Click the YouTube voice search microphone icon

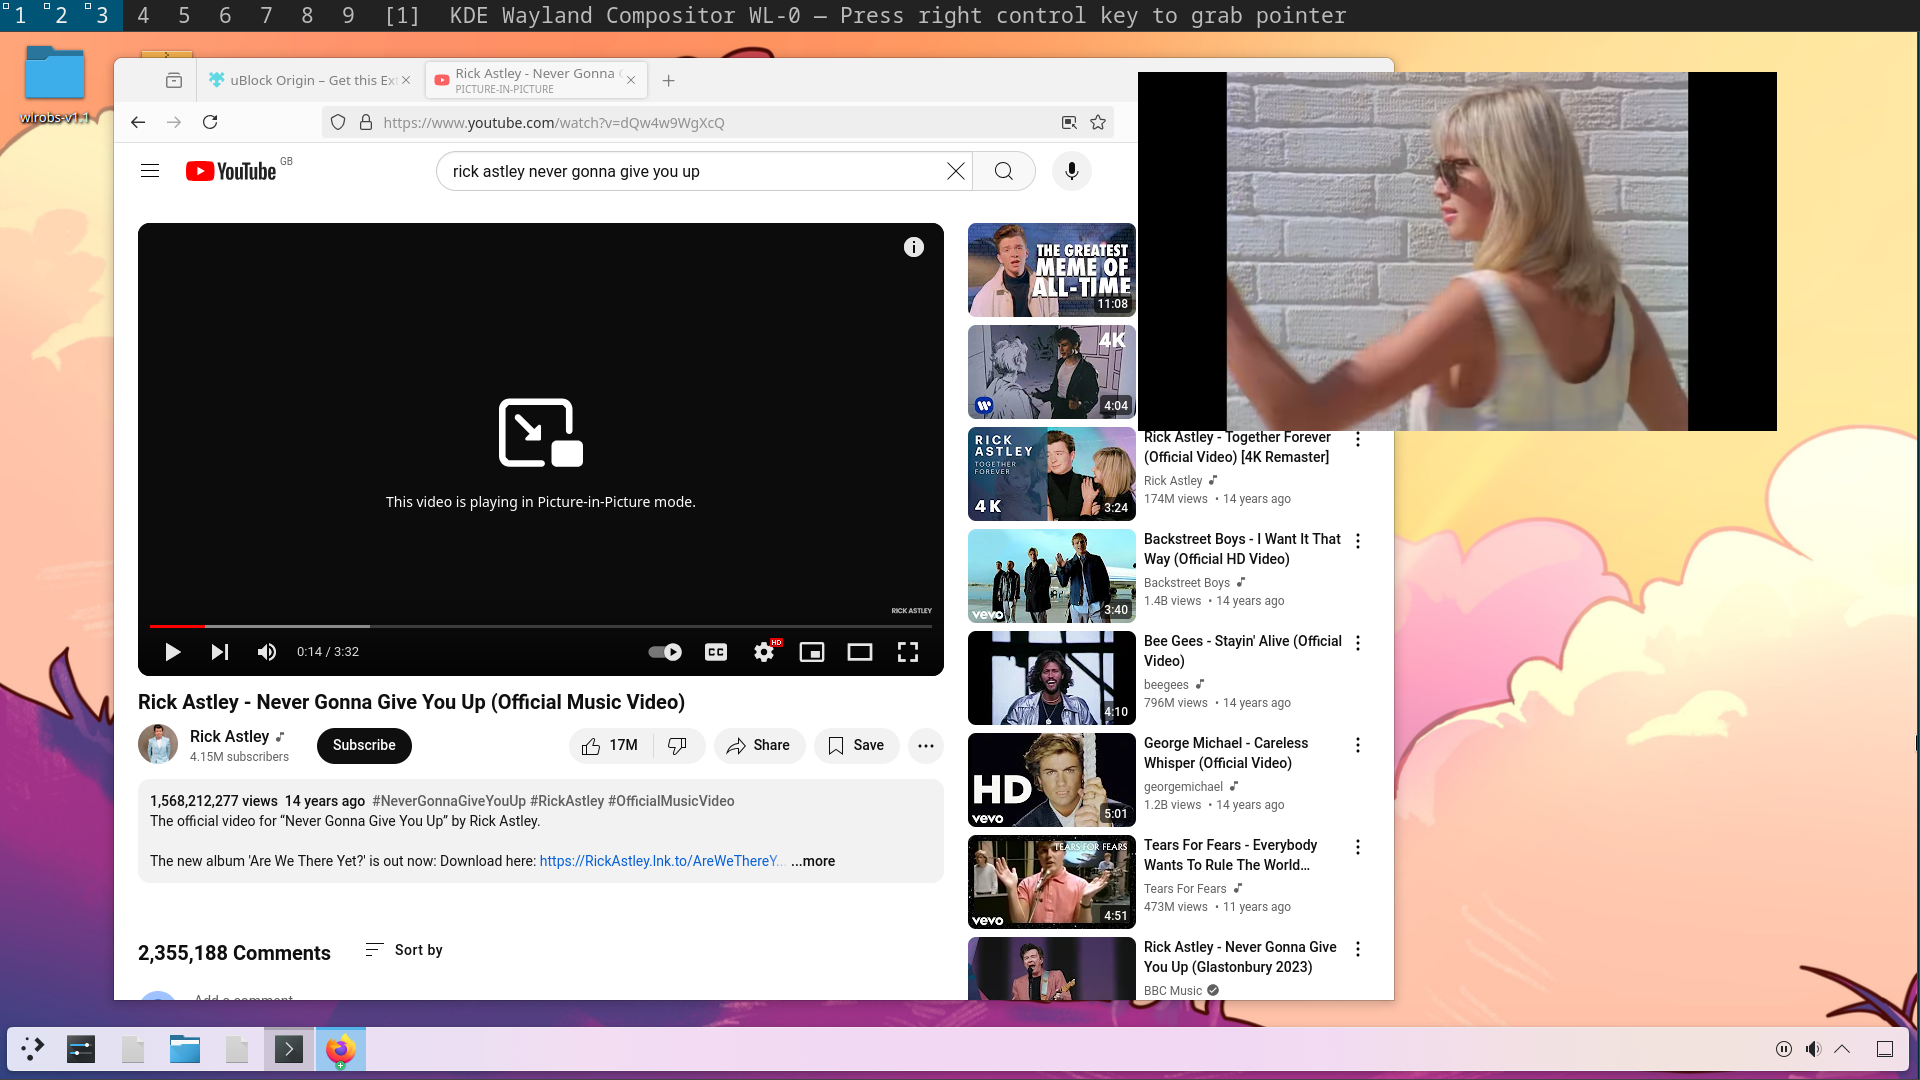coord(1071,171)
